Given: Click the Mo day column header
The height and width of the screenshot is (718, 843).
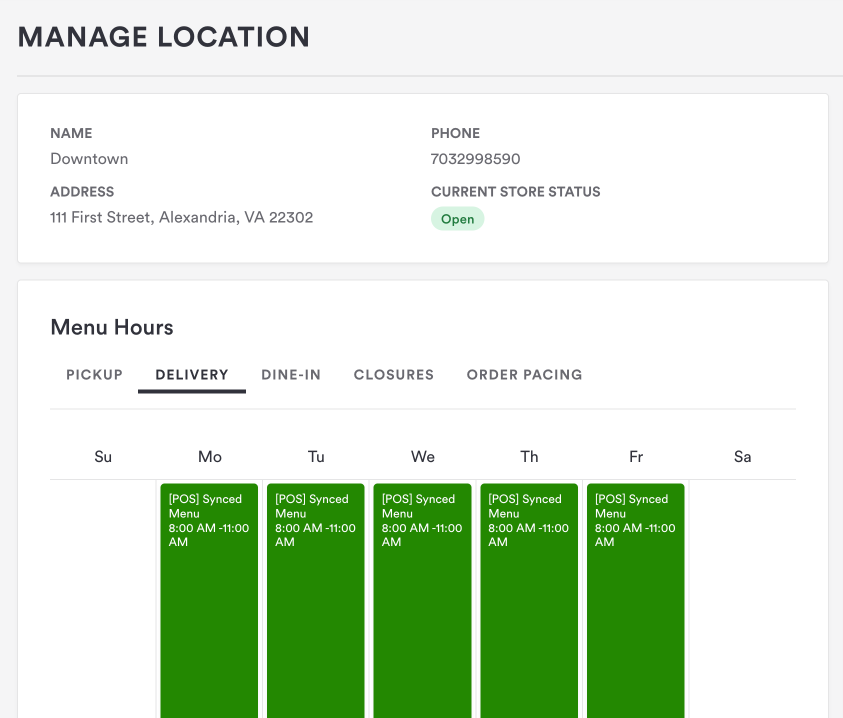Looking at the screenshot, I should 210,457.
